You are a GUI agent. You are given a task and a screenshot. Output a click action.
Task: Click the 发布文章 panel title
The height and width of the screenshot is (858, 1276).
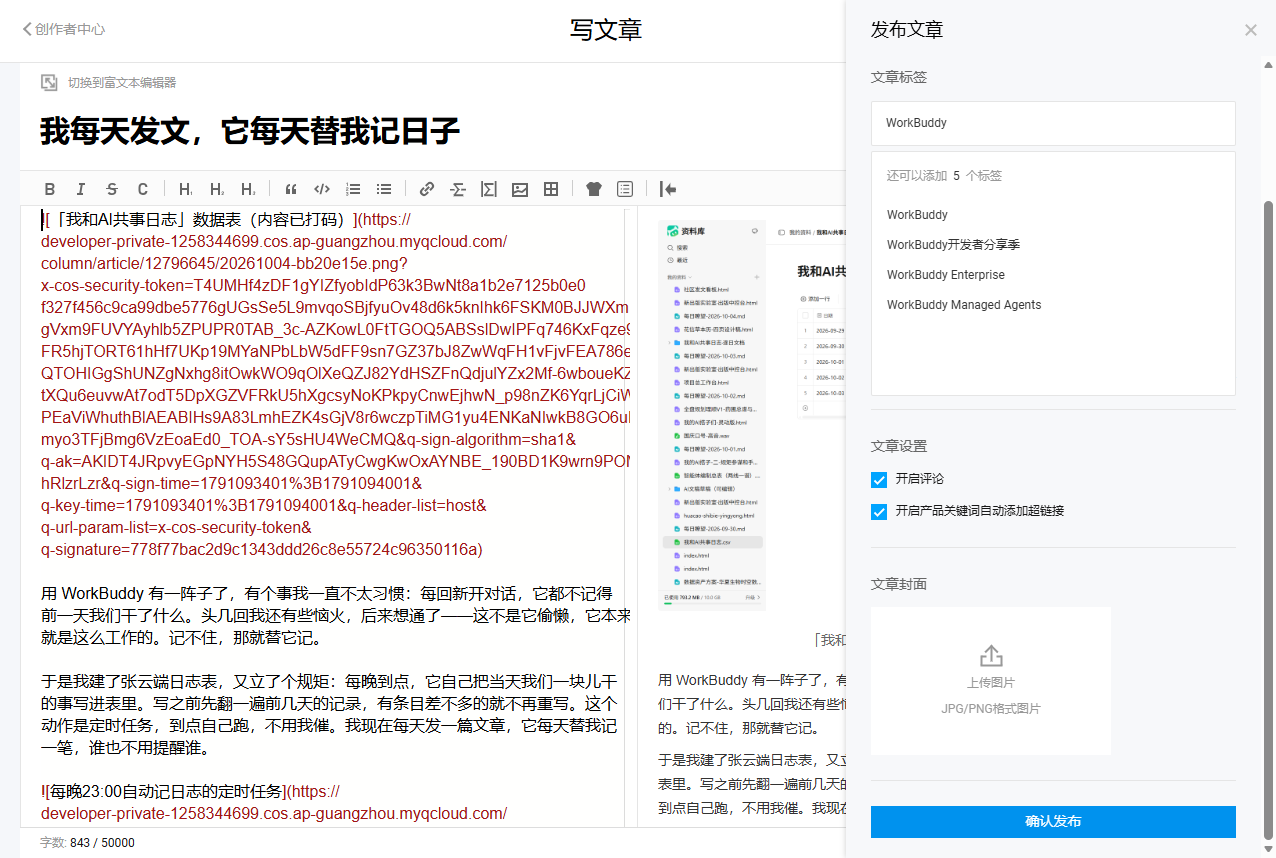[907, 30]
